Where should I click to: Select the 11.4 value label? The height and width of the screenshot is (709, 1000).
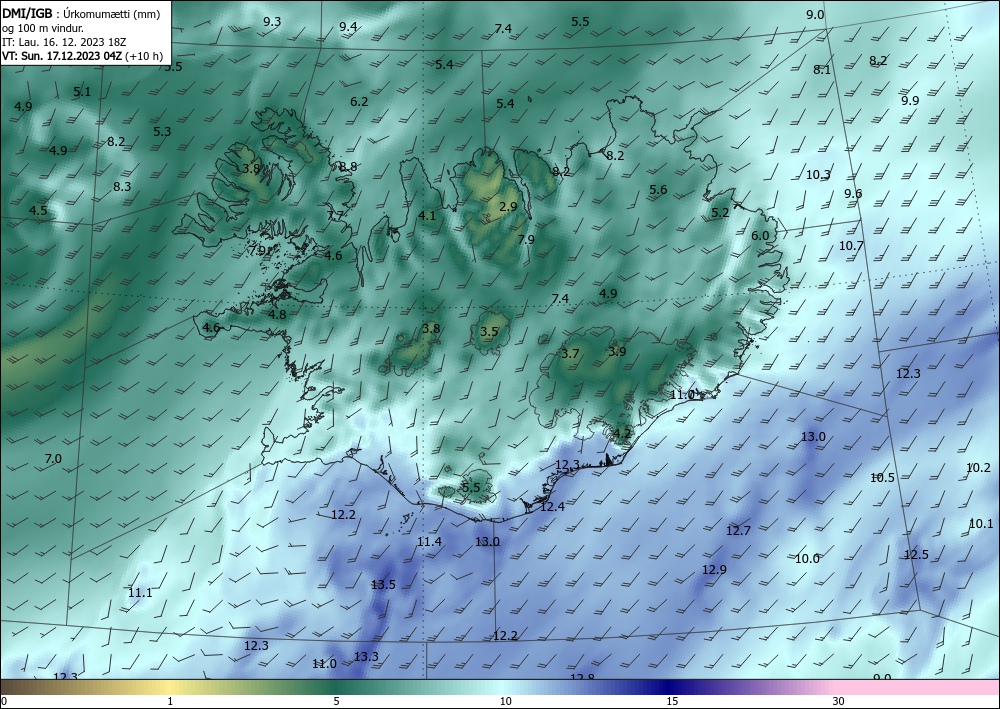(429, 542)
